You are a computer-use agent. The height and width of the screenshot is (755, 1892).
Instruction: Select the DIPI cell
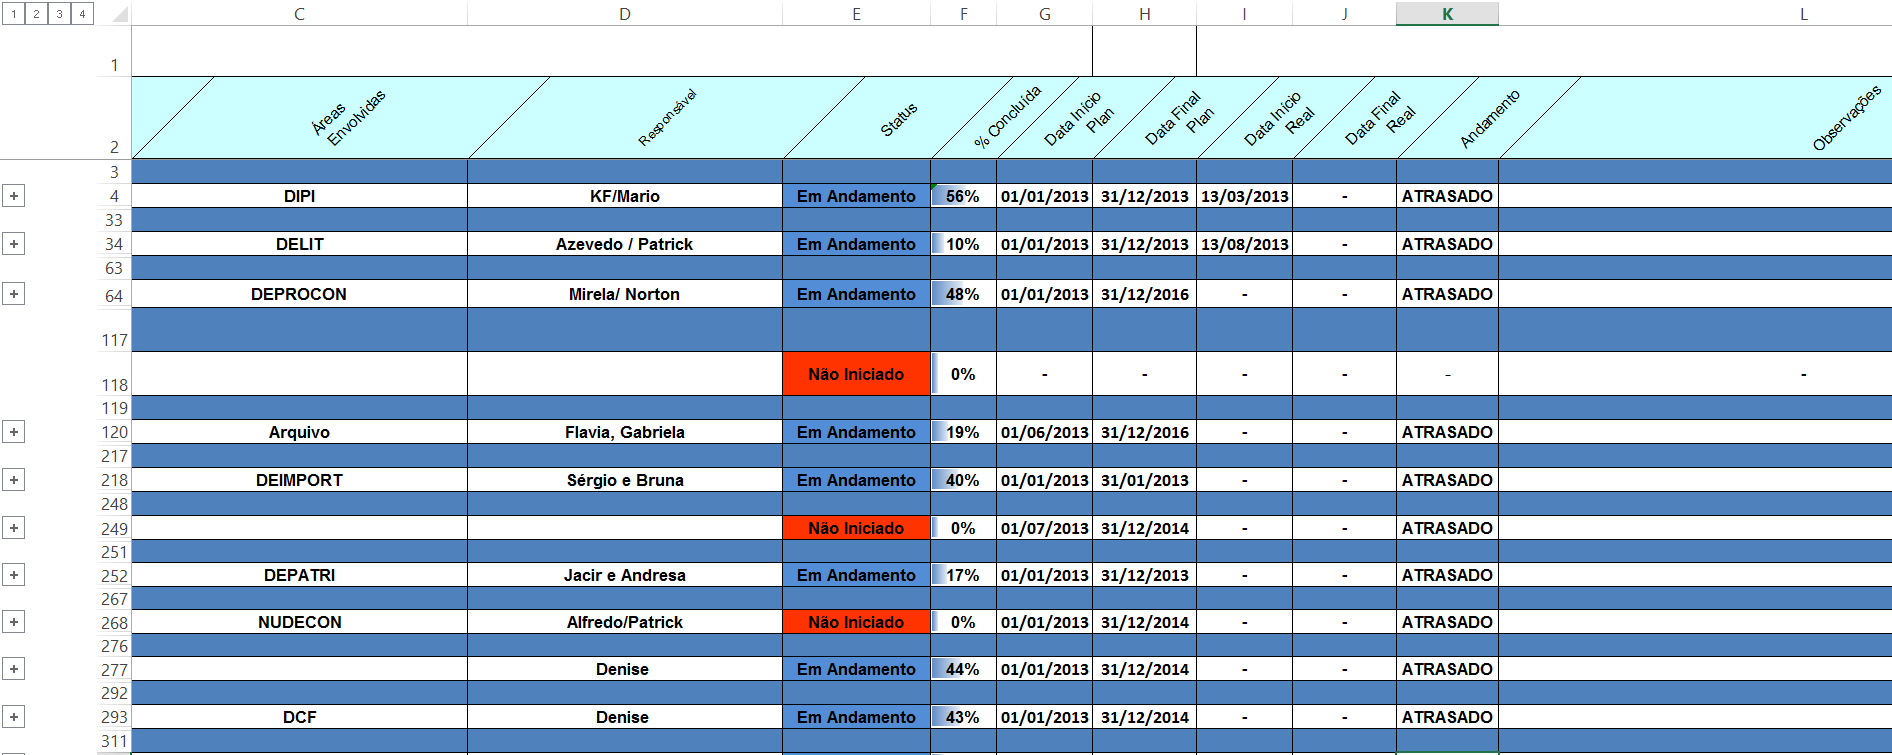click(x=299, y=196)
